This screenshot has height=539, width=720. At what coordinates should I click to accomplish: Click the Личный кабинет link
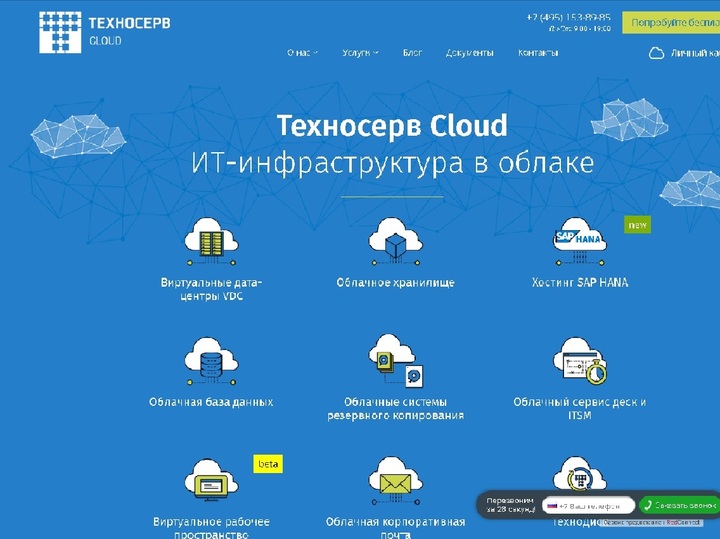695,53
